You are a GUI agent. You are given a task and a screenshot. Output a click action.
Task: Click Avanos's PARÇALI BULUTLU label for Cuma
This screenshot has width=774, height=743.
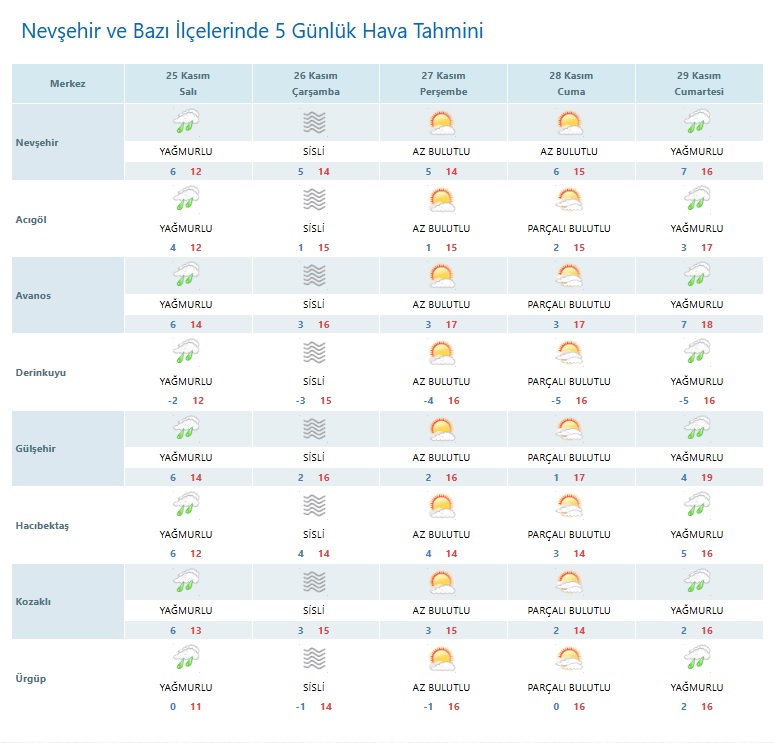coord(569,304)
